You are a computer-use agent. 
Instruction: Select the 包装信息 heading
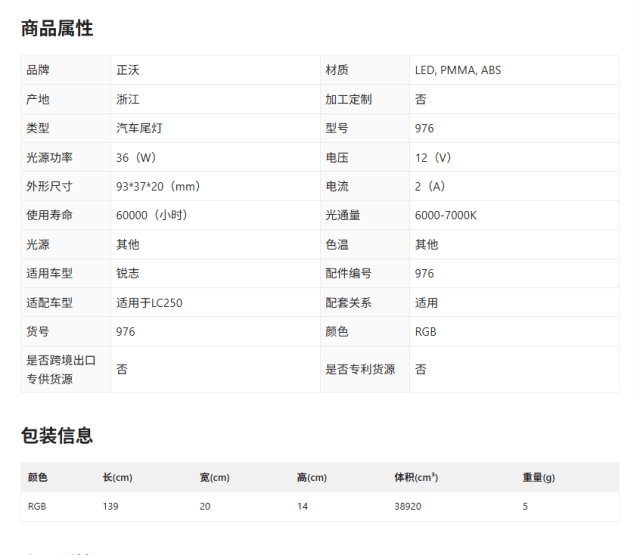[x=57, y=435]
